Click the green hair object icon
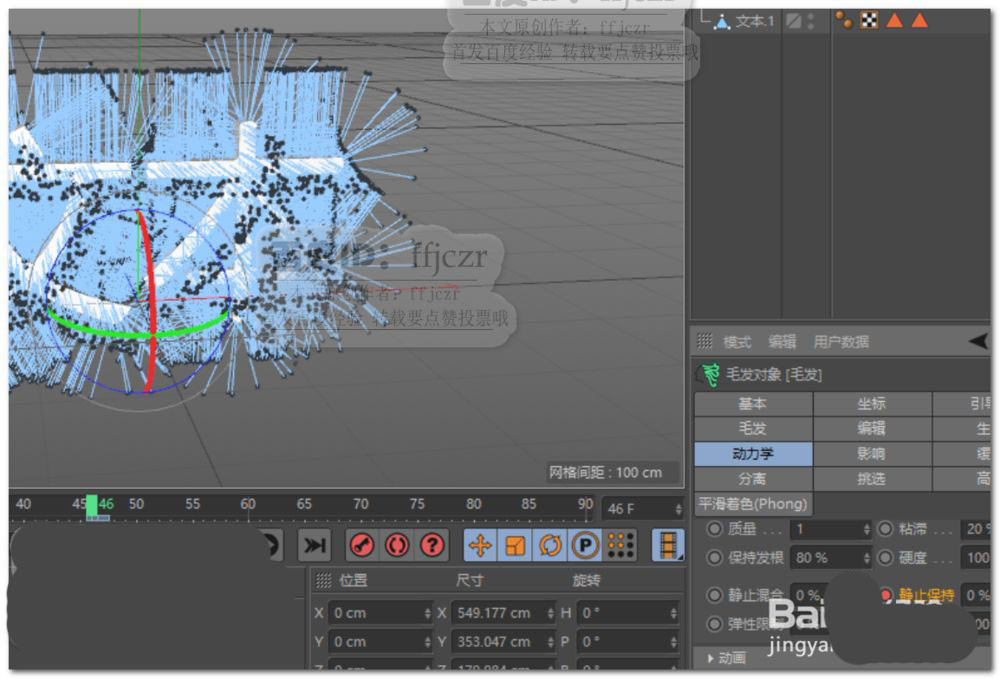 tap(710, 374)
